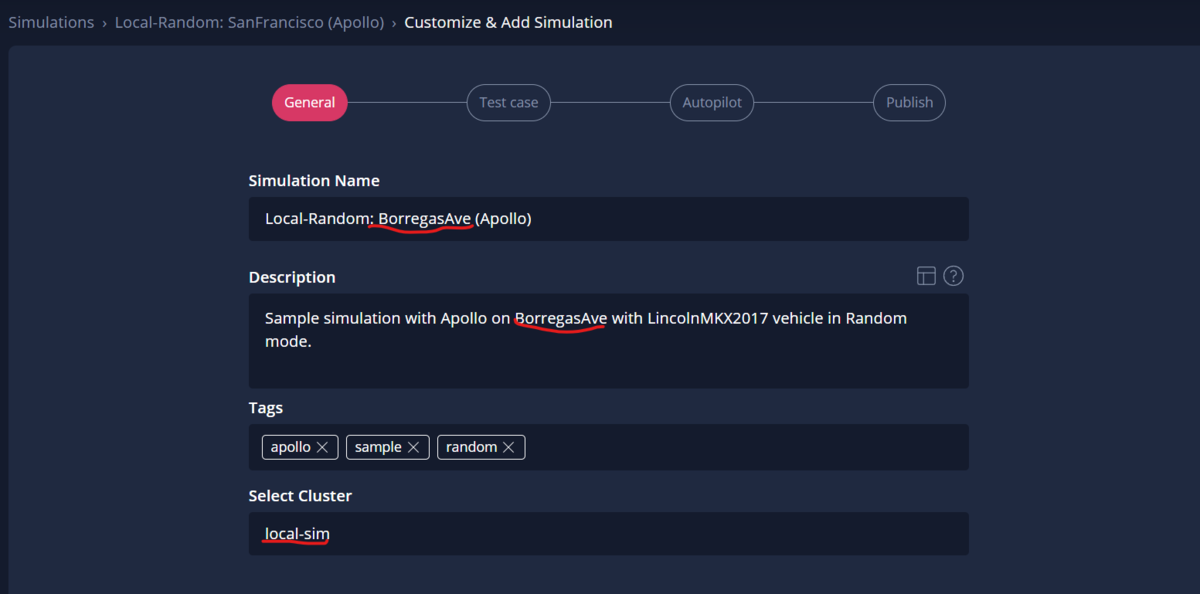Select the apollo tag label
Image resolution: width=1200 pixels, height=594 pixels.
click(x=291, y=447)
